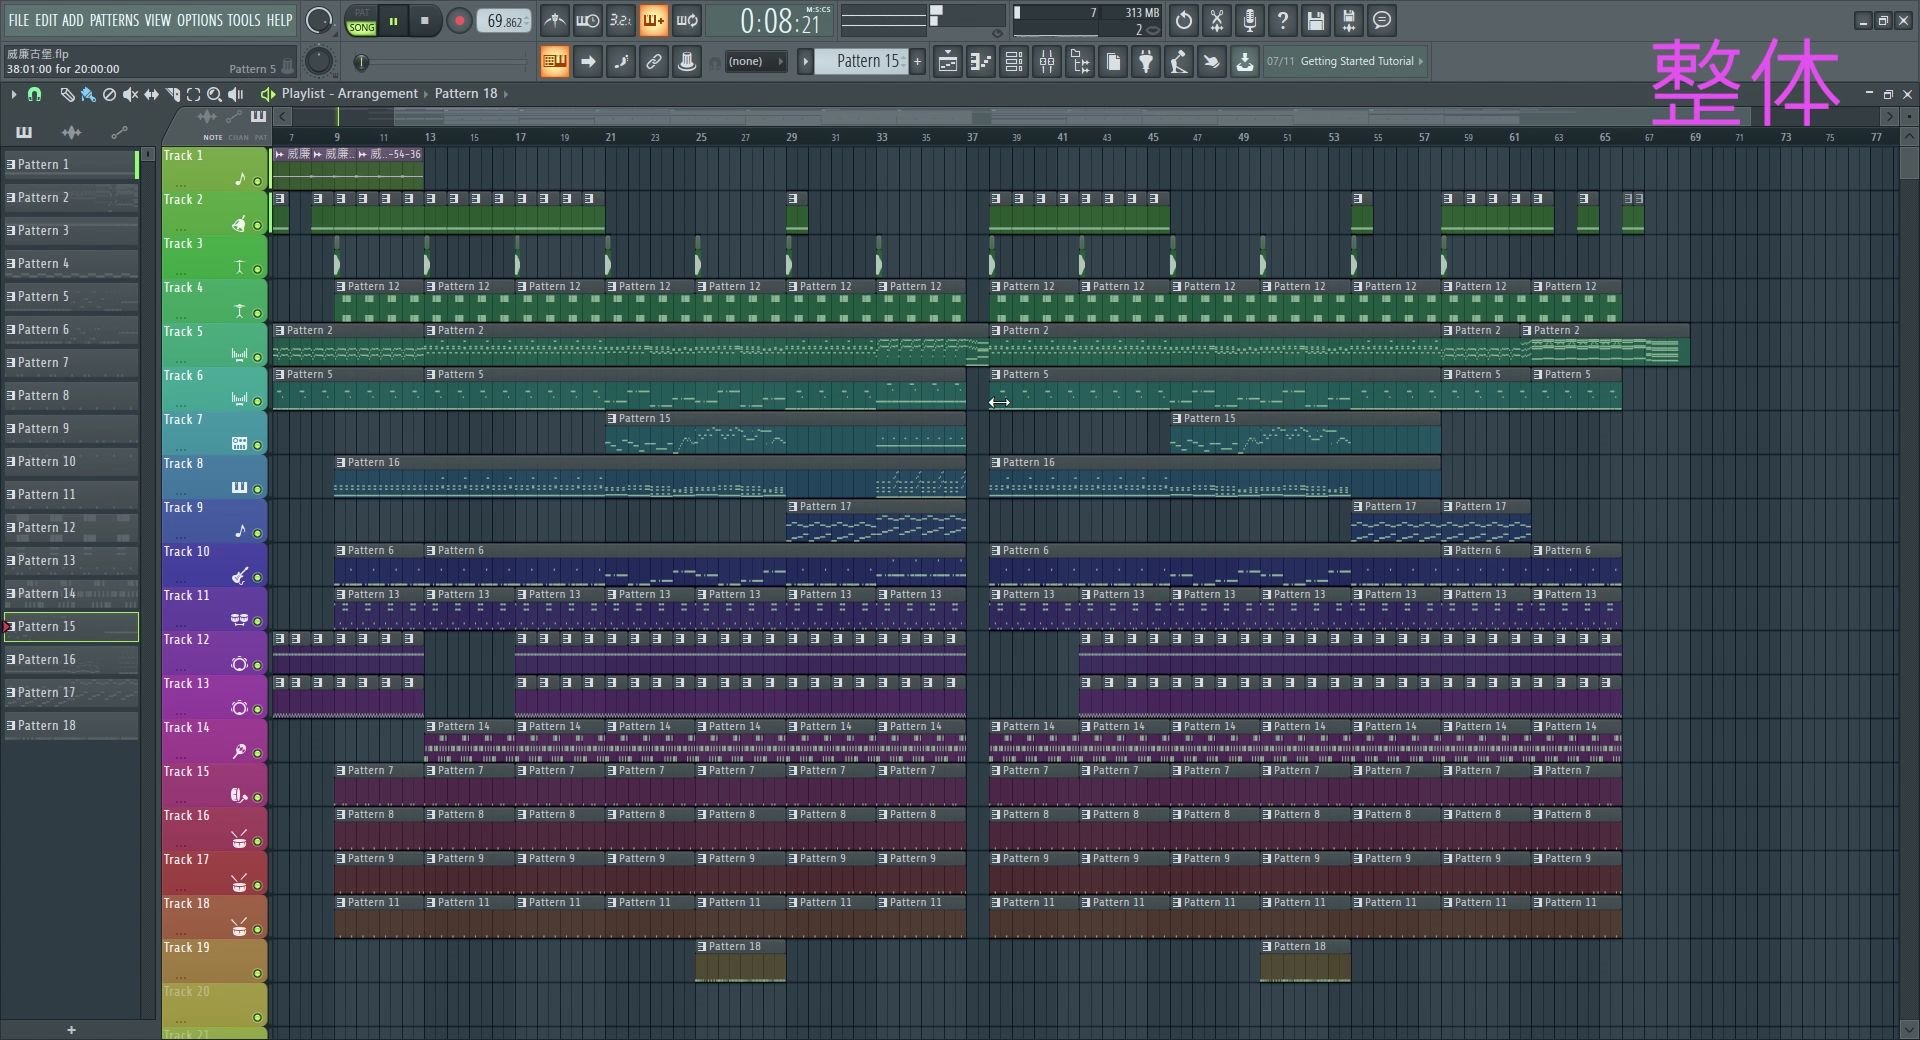Open the Browser panel icon

coord(1080,62)
